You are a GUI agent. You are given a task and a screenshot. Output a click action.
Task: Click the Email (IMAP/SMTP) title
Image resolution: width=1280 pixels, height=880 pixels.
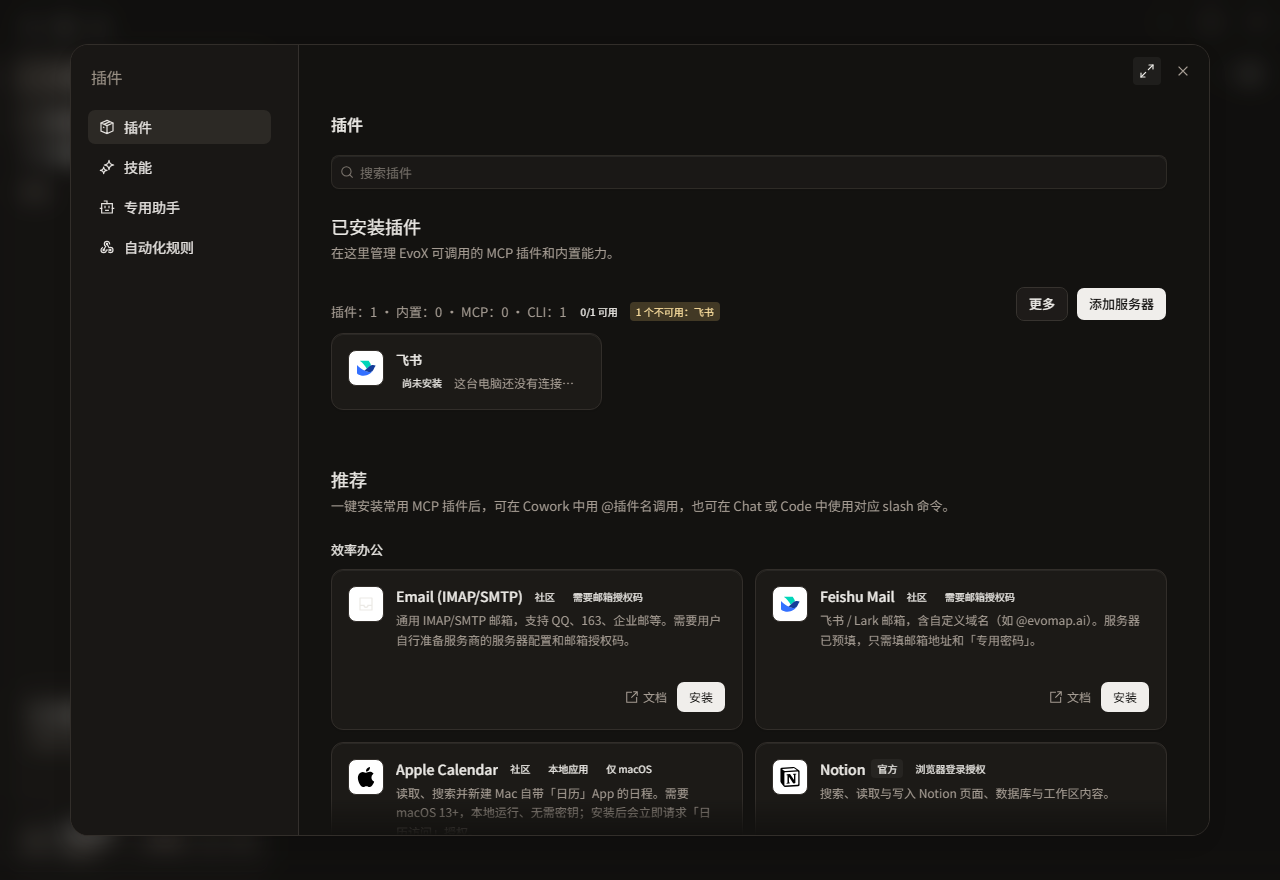459,597
